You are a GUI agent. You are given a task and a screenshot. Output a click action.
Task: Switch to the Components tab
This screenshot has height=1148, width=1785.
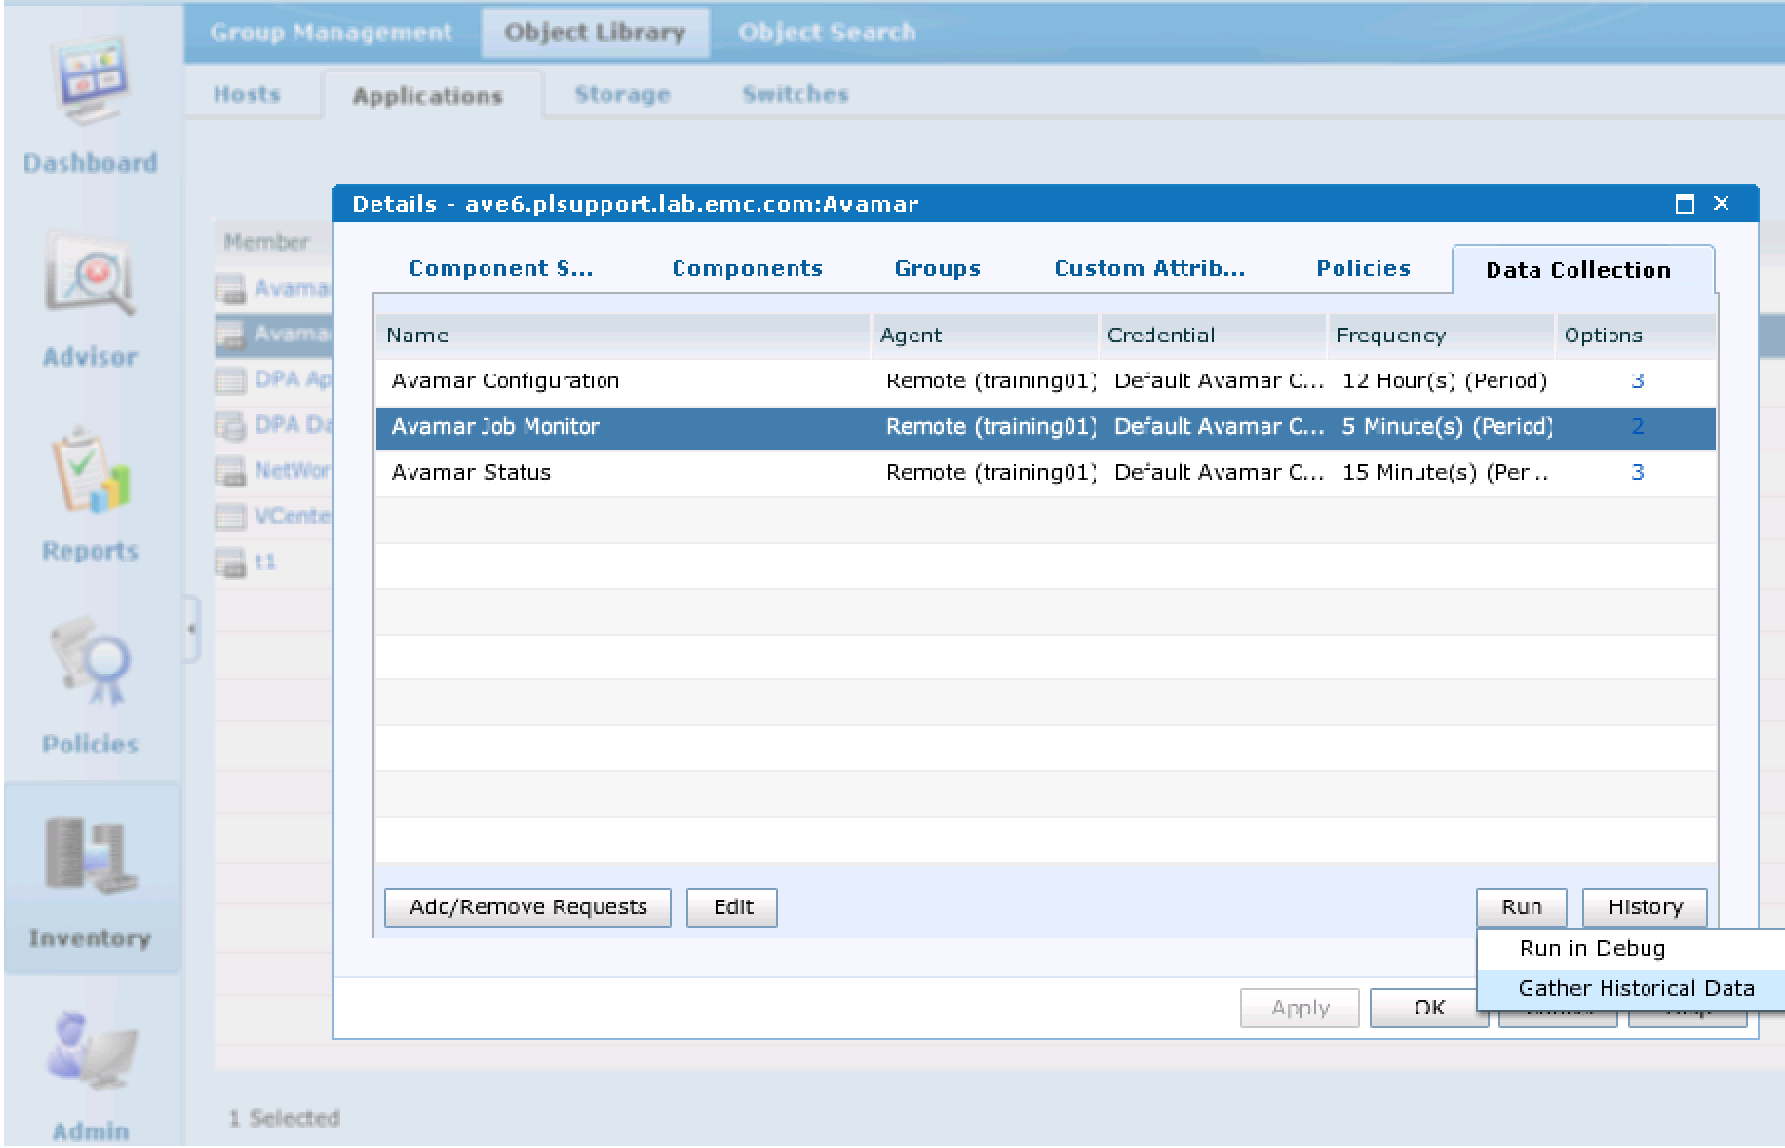click(747, 268)
